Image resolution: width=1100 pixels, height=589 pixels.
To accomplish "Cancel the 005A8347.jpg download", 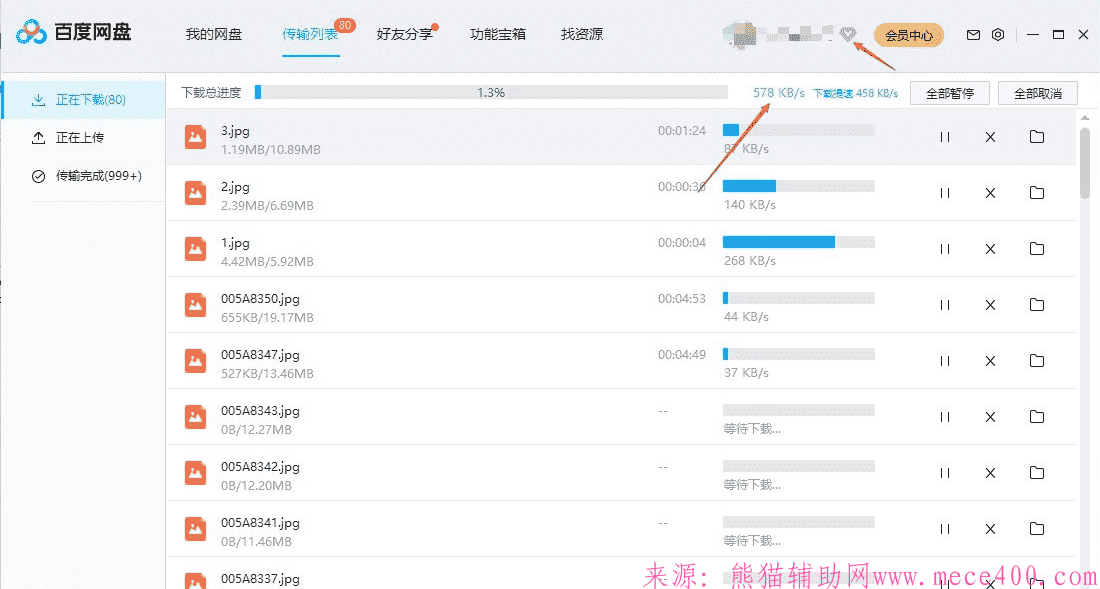I will pyautogui.click(x=990, y=361).
